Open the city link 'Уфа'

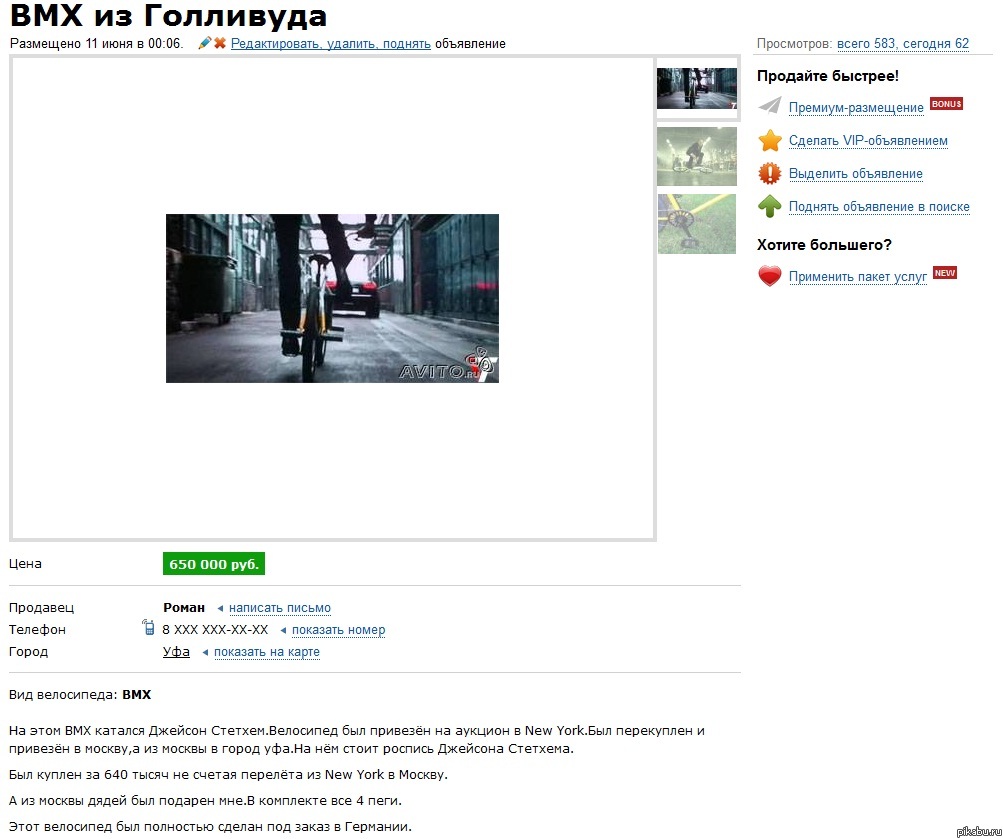tap(176, 652)
